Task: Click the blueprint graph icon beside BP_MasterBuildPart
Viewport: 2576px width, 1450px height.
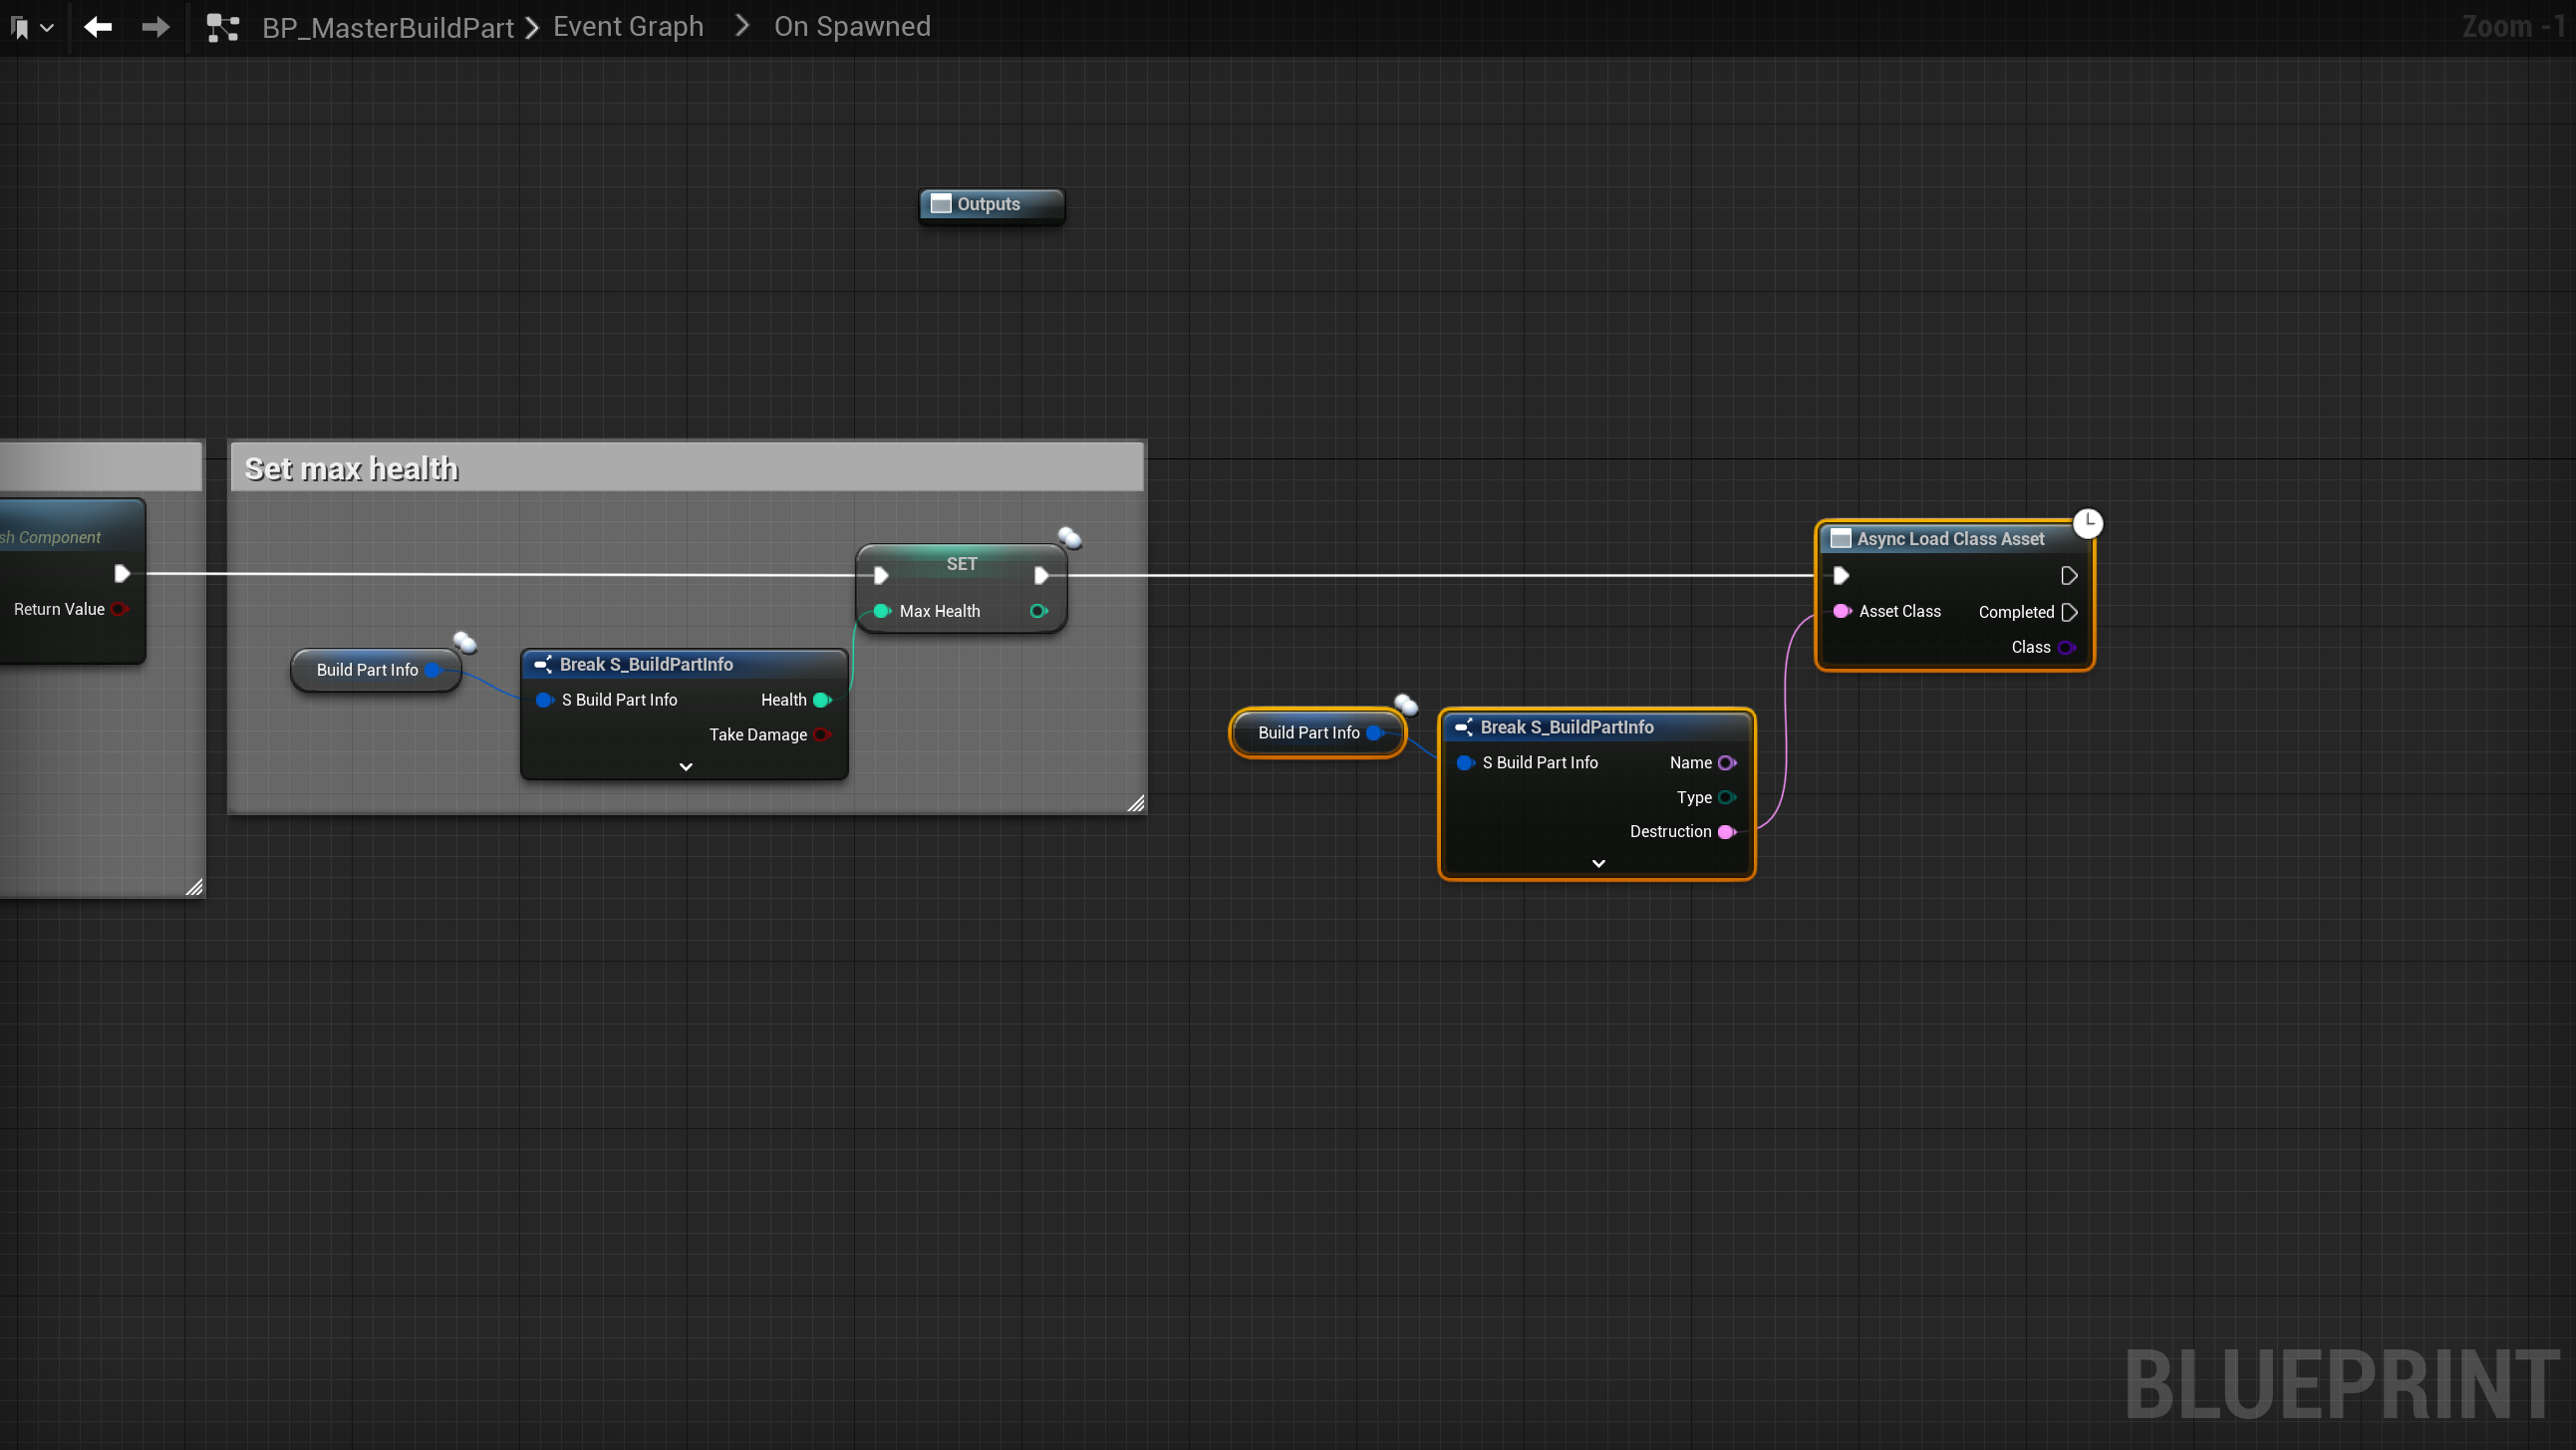Action: [x=222, y=27]
